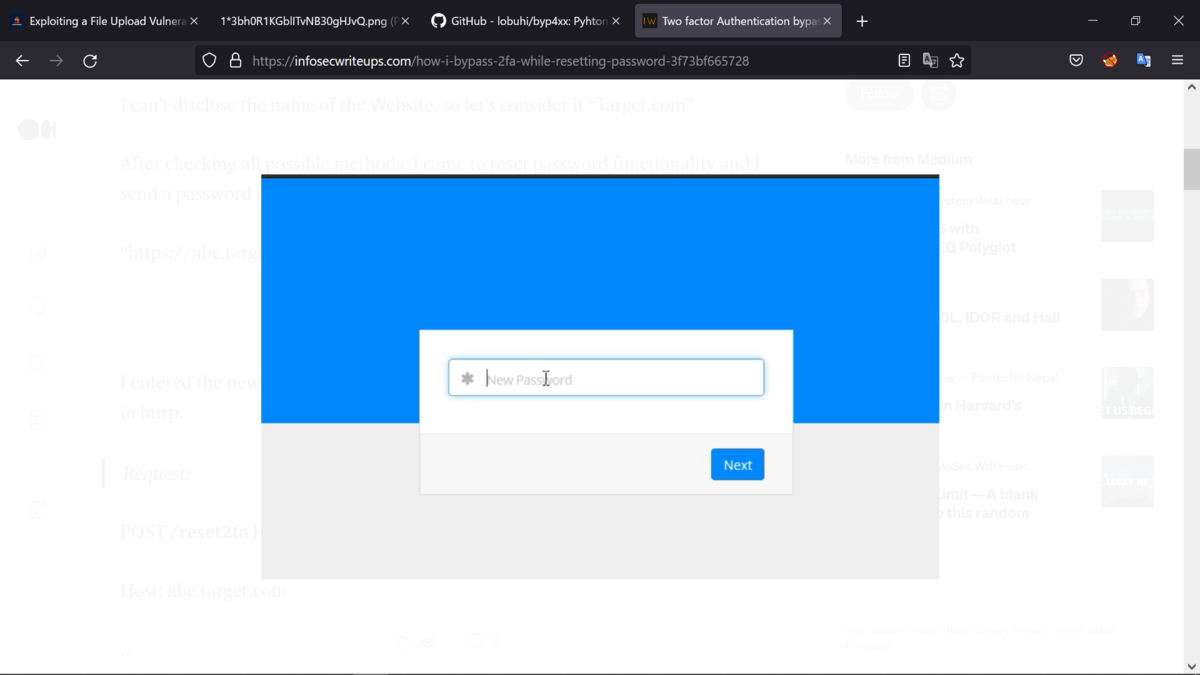The image size is (1200, 675).
Task: Save the page to Pocket
Action: point(1076,60)
